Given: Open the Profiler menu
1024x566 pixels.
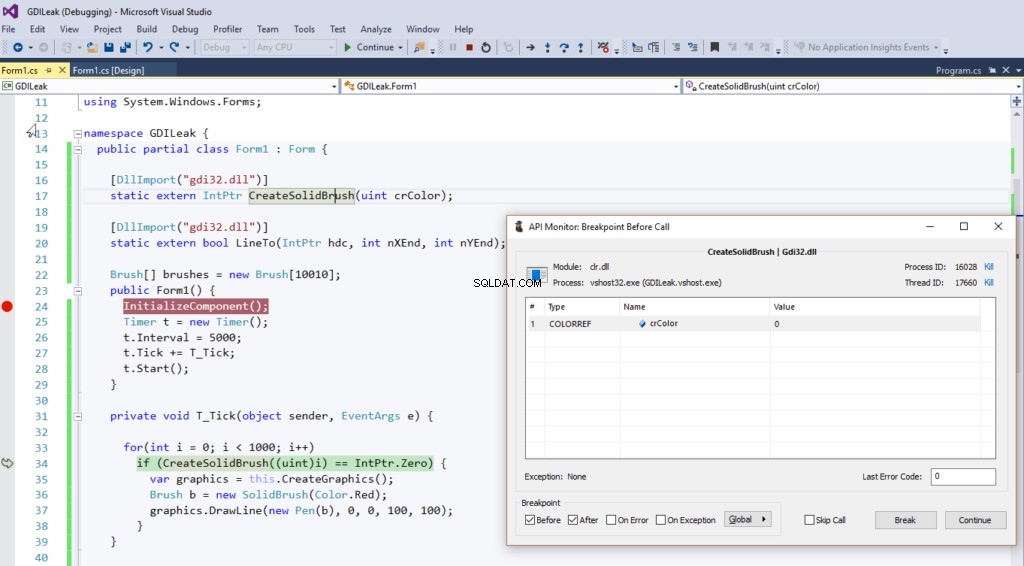Looking at the screenshot, I should pyautogui.click(x=227, y=29).
